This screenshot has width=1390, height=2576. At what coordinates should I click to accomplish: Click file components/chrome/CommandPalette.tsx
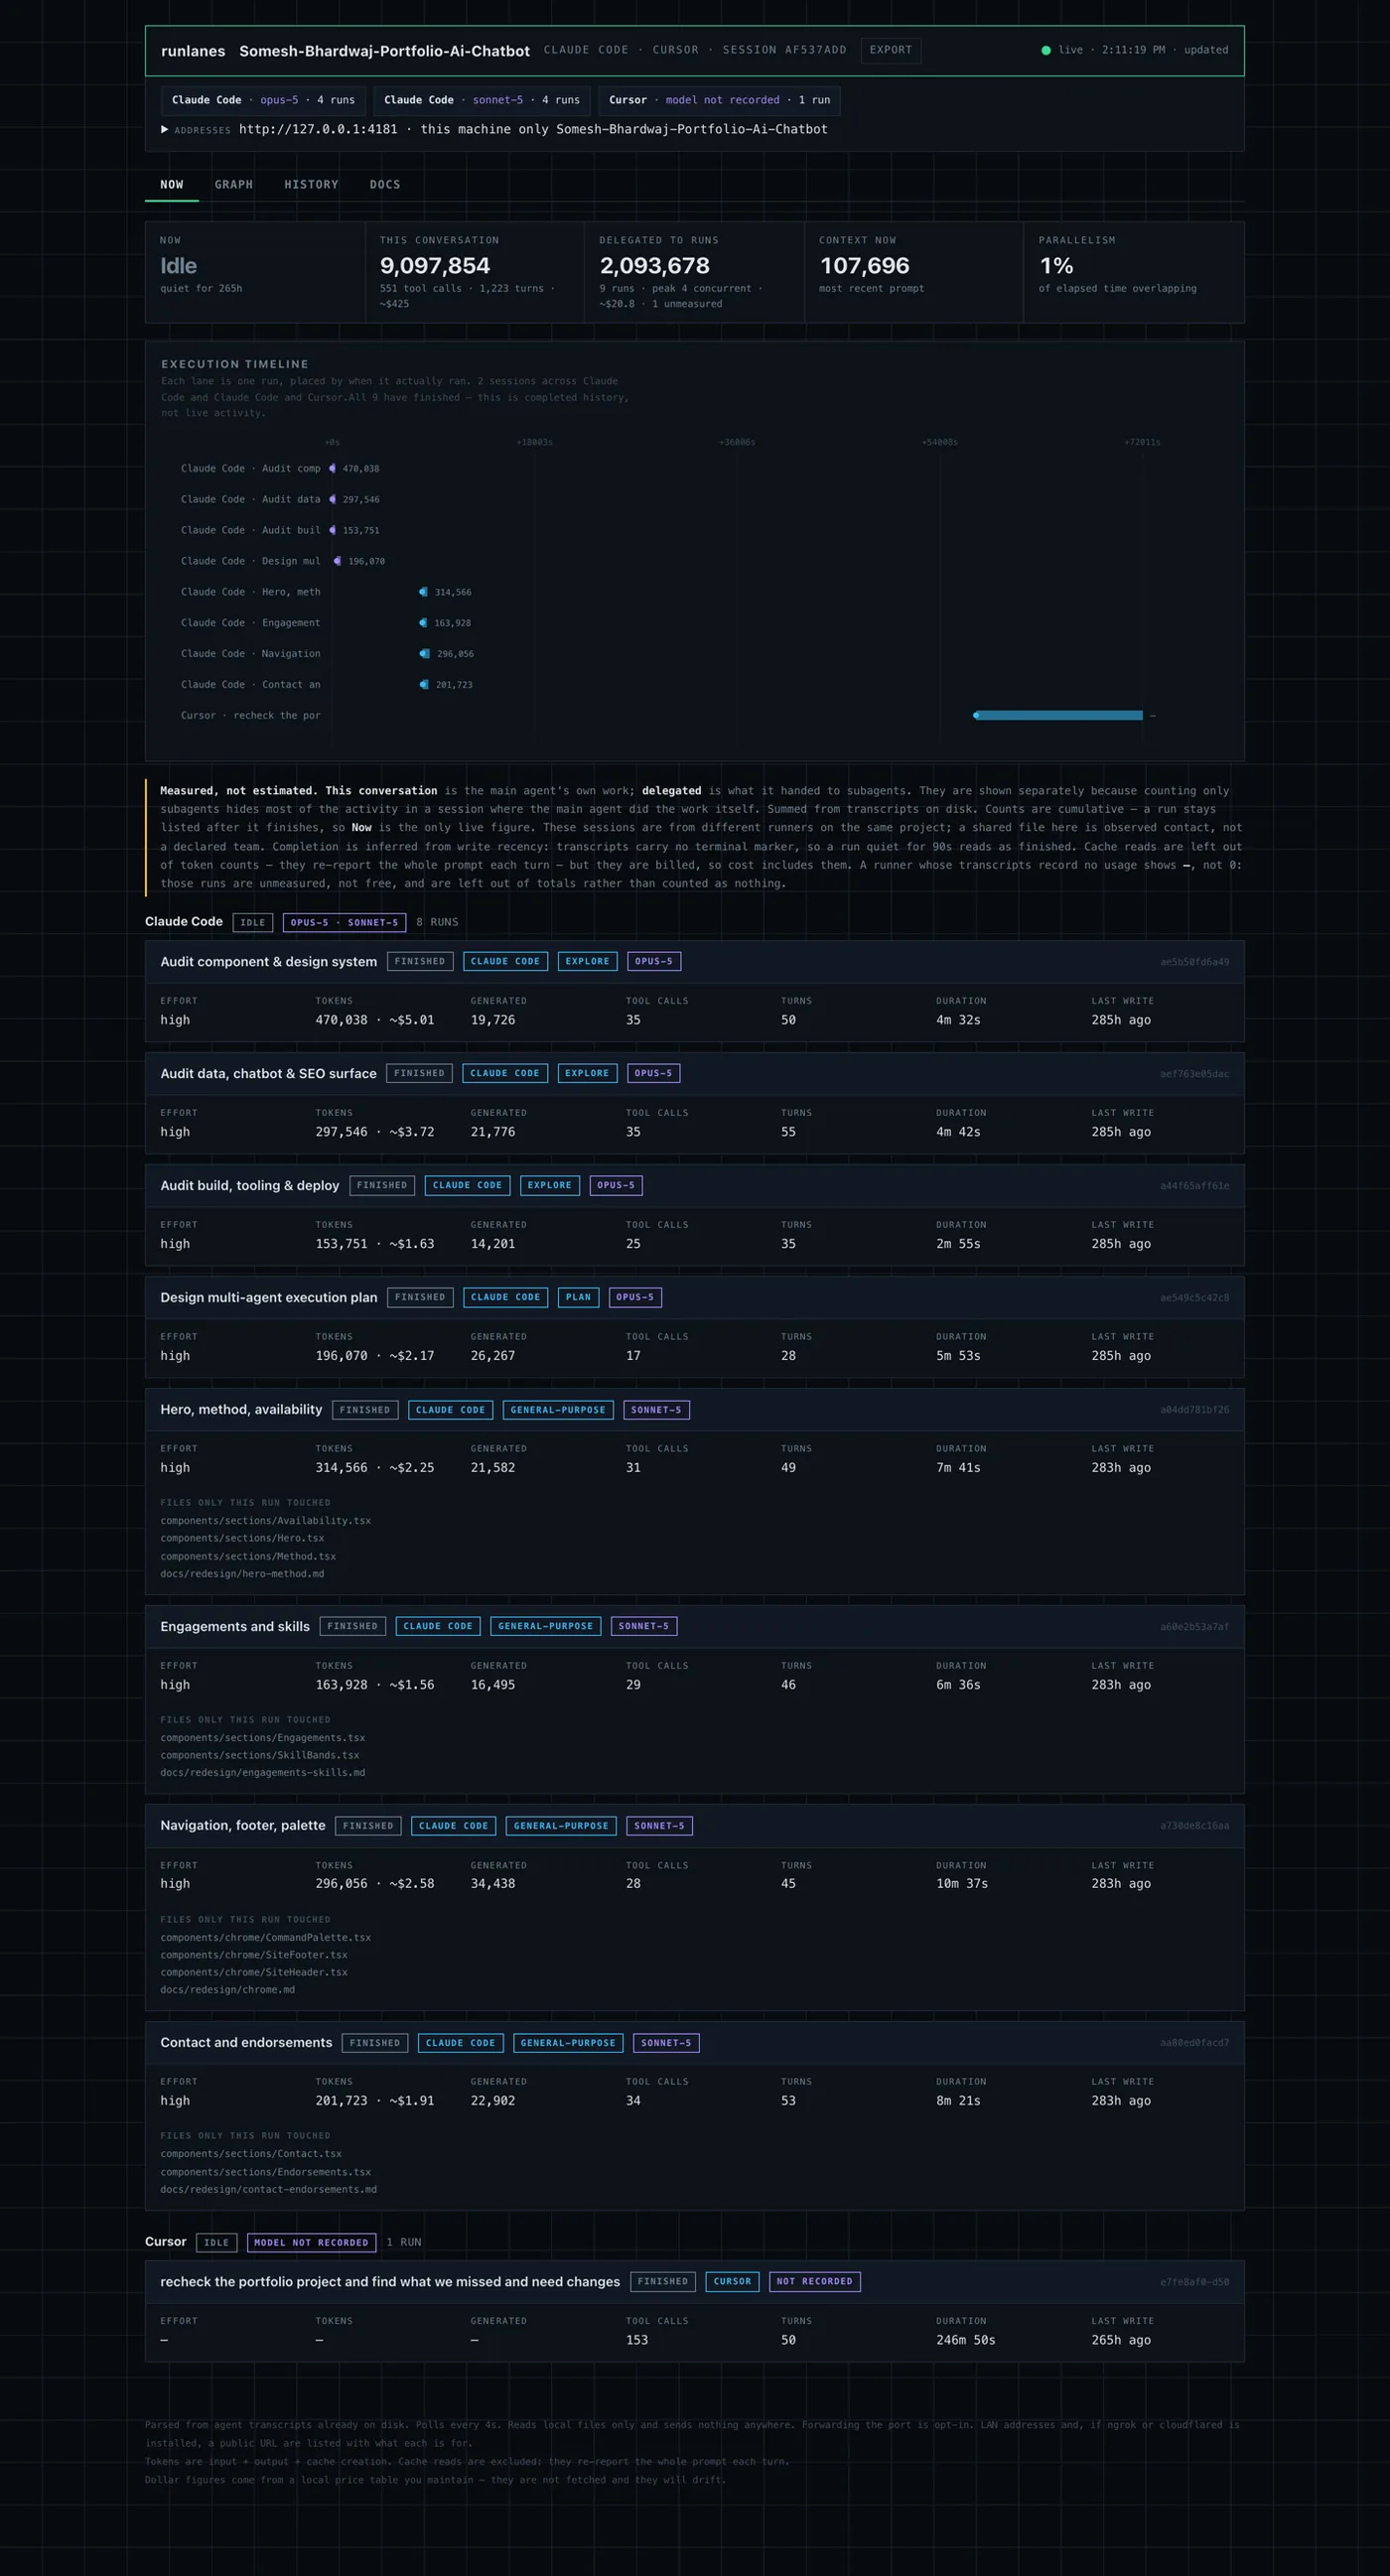pyautogui.click(x=265, y=1938)
